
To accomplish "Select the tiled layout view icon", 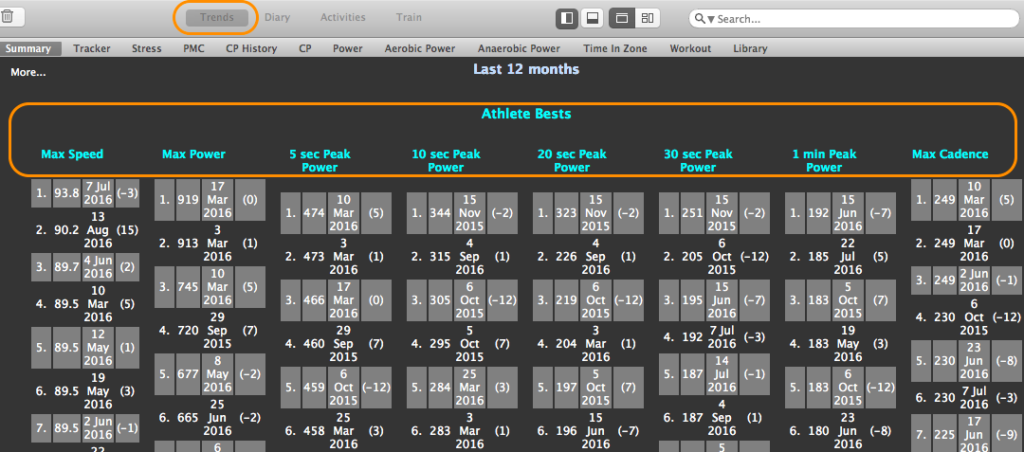I will tap(648, 18).
